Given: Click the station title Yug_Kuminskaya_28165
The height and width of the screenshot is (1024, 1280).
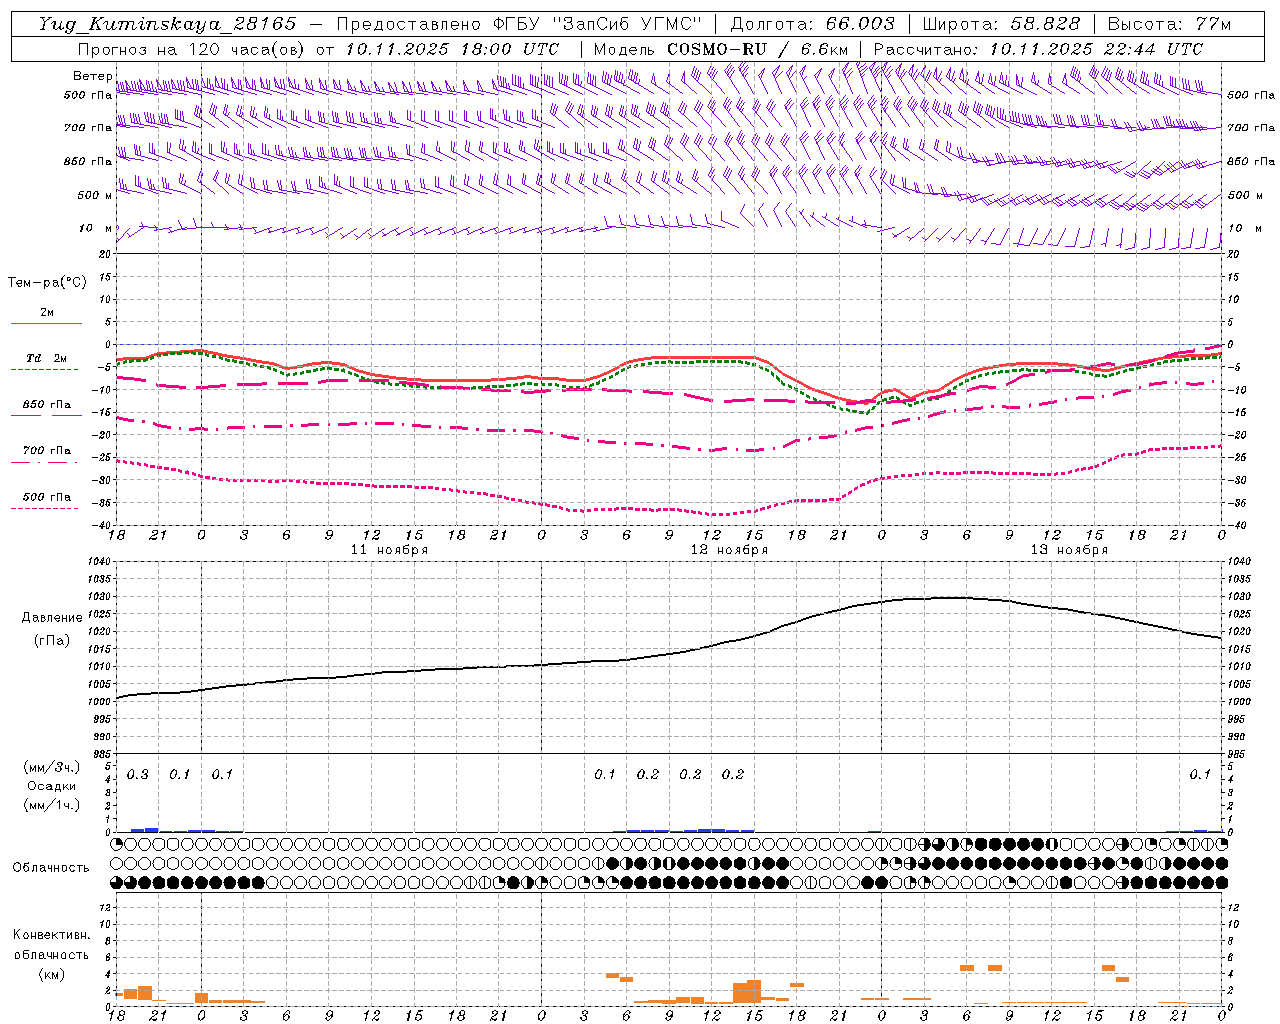Looking at the screenshot, I should point(167,24).
